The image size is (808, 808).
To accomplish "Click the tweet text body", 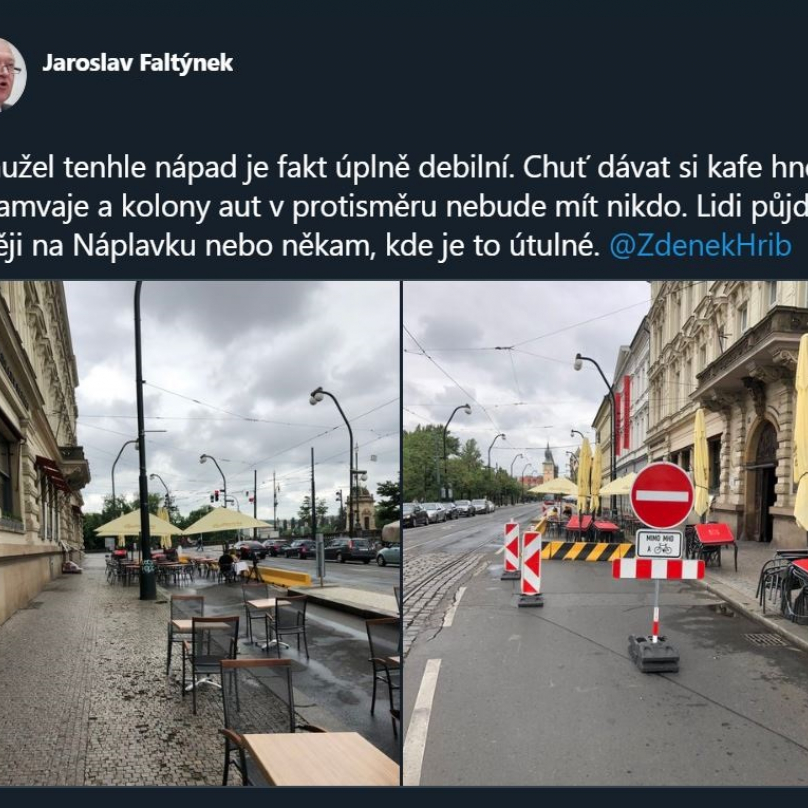I will click(x=404, y=206).
